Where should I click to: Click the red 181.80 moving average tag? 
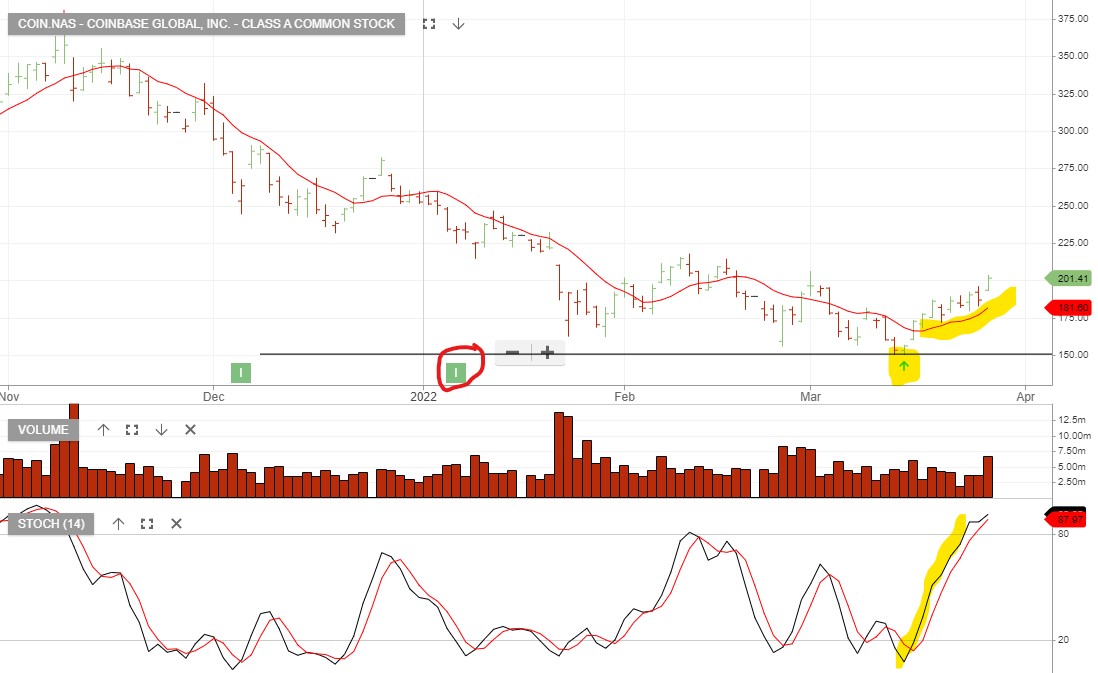1069,307
